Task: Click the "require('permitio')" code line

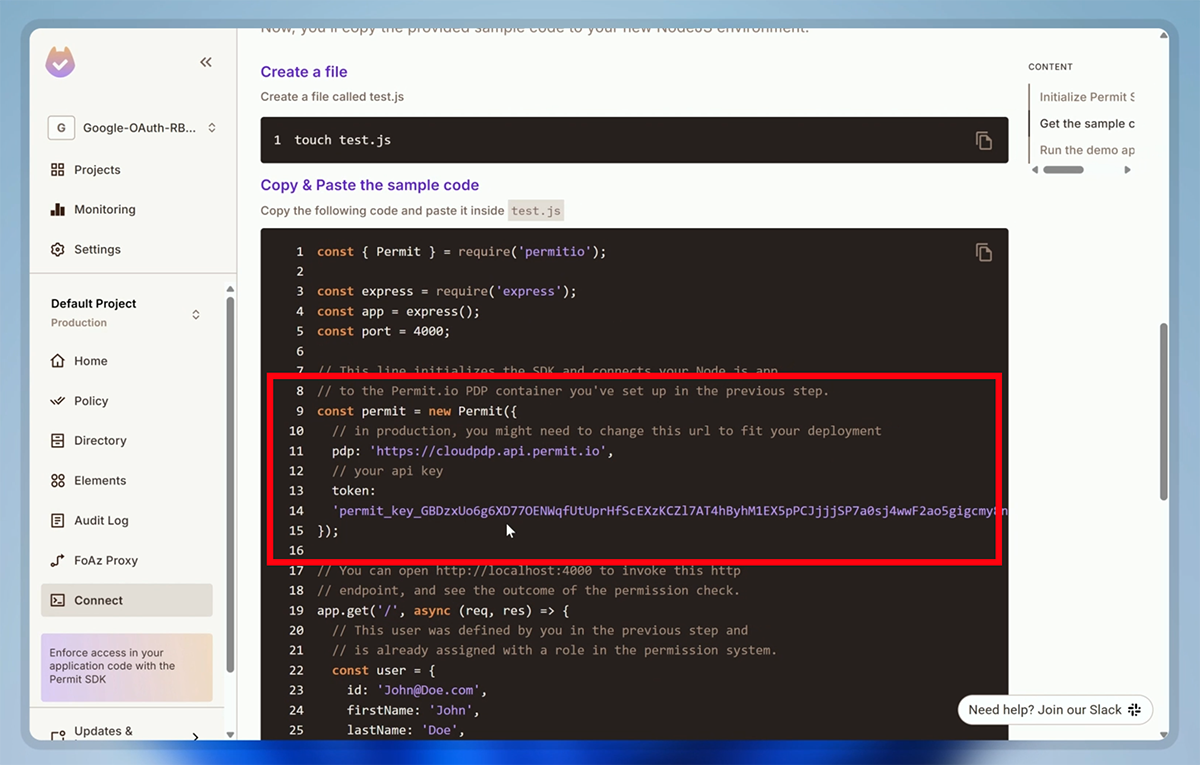Action: (462, 252)
